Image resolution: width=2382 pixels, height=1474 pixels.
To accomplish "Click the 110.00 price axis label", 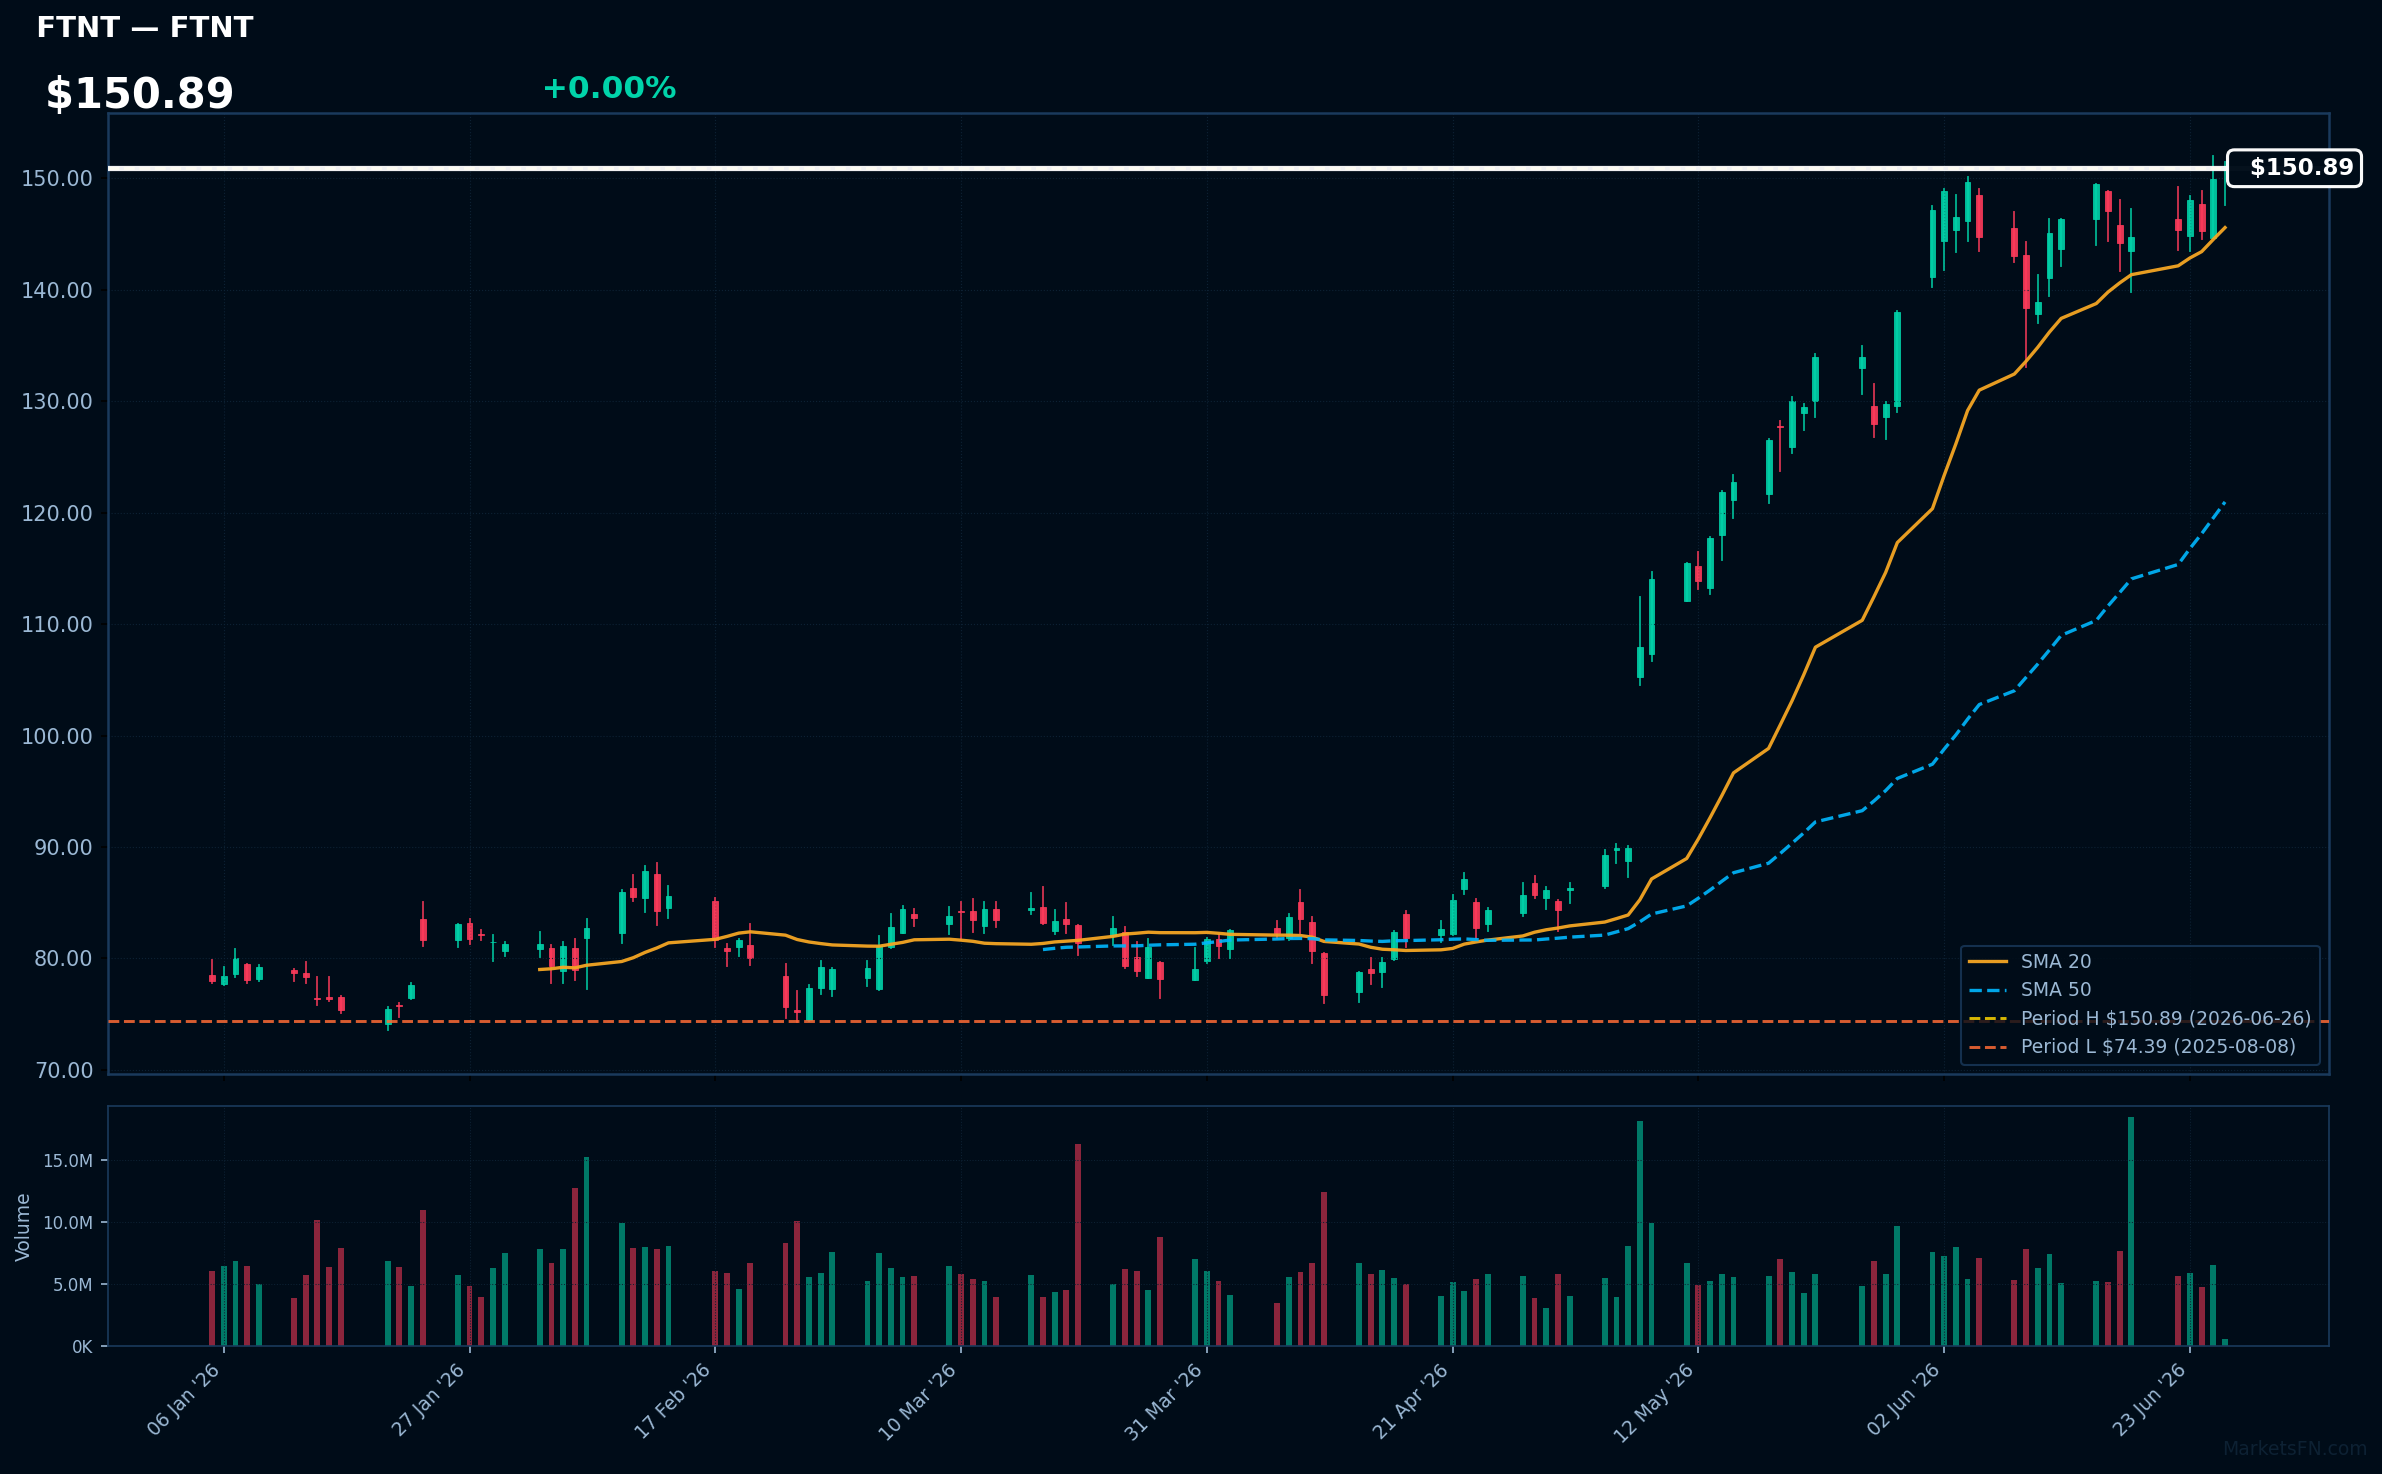I will click(57, 625).
